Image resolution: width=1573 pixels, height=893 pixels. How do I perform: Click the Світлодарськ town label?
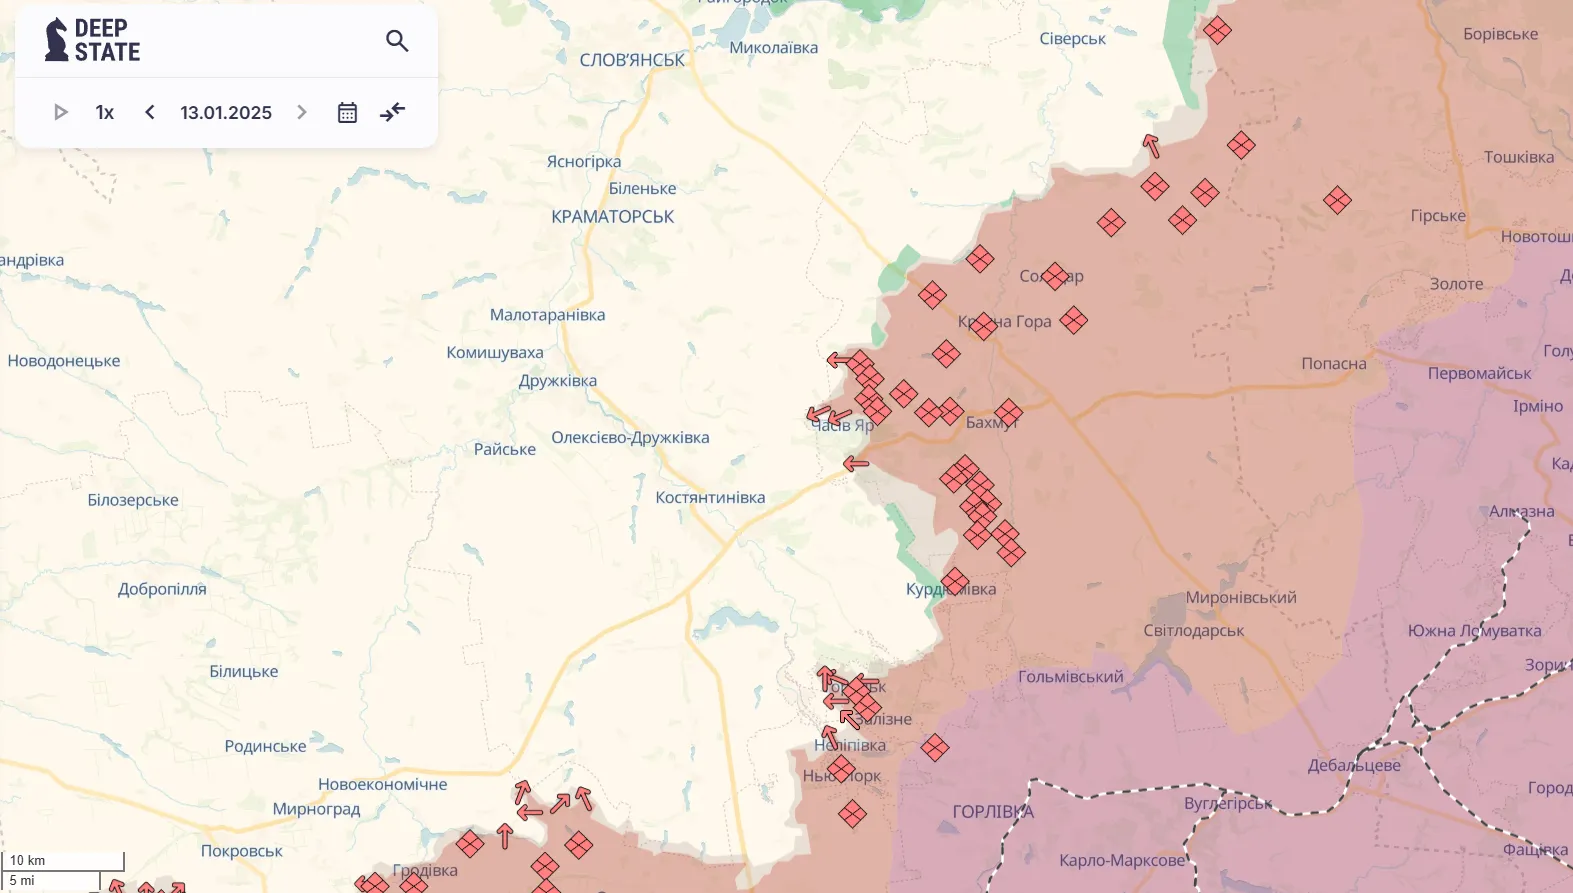[1194, 630]
